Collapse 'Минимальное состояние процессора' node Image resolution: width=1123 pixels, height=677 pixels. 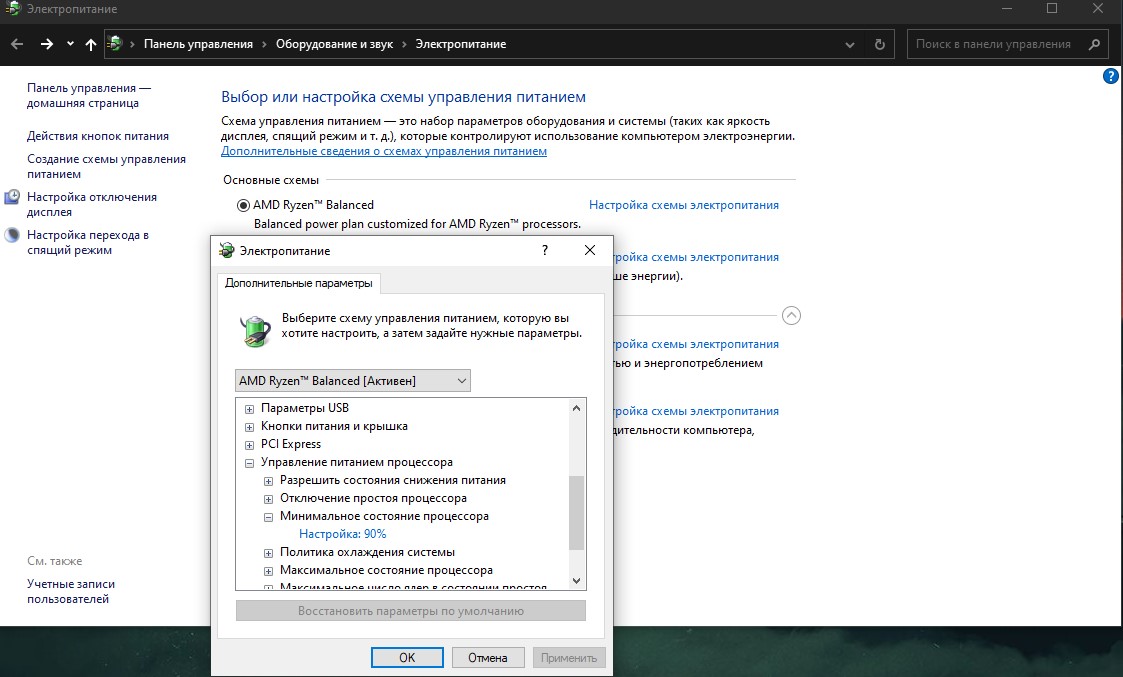click(268, 517)
